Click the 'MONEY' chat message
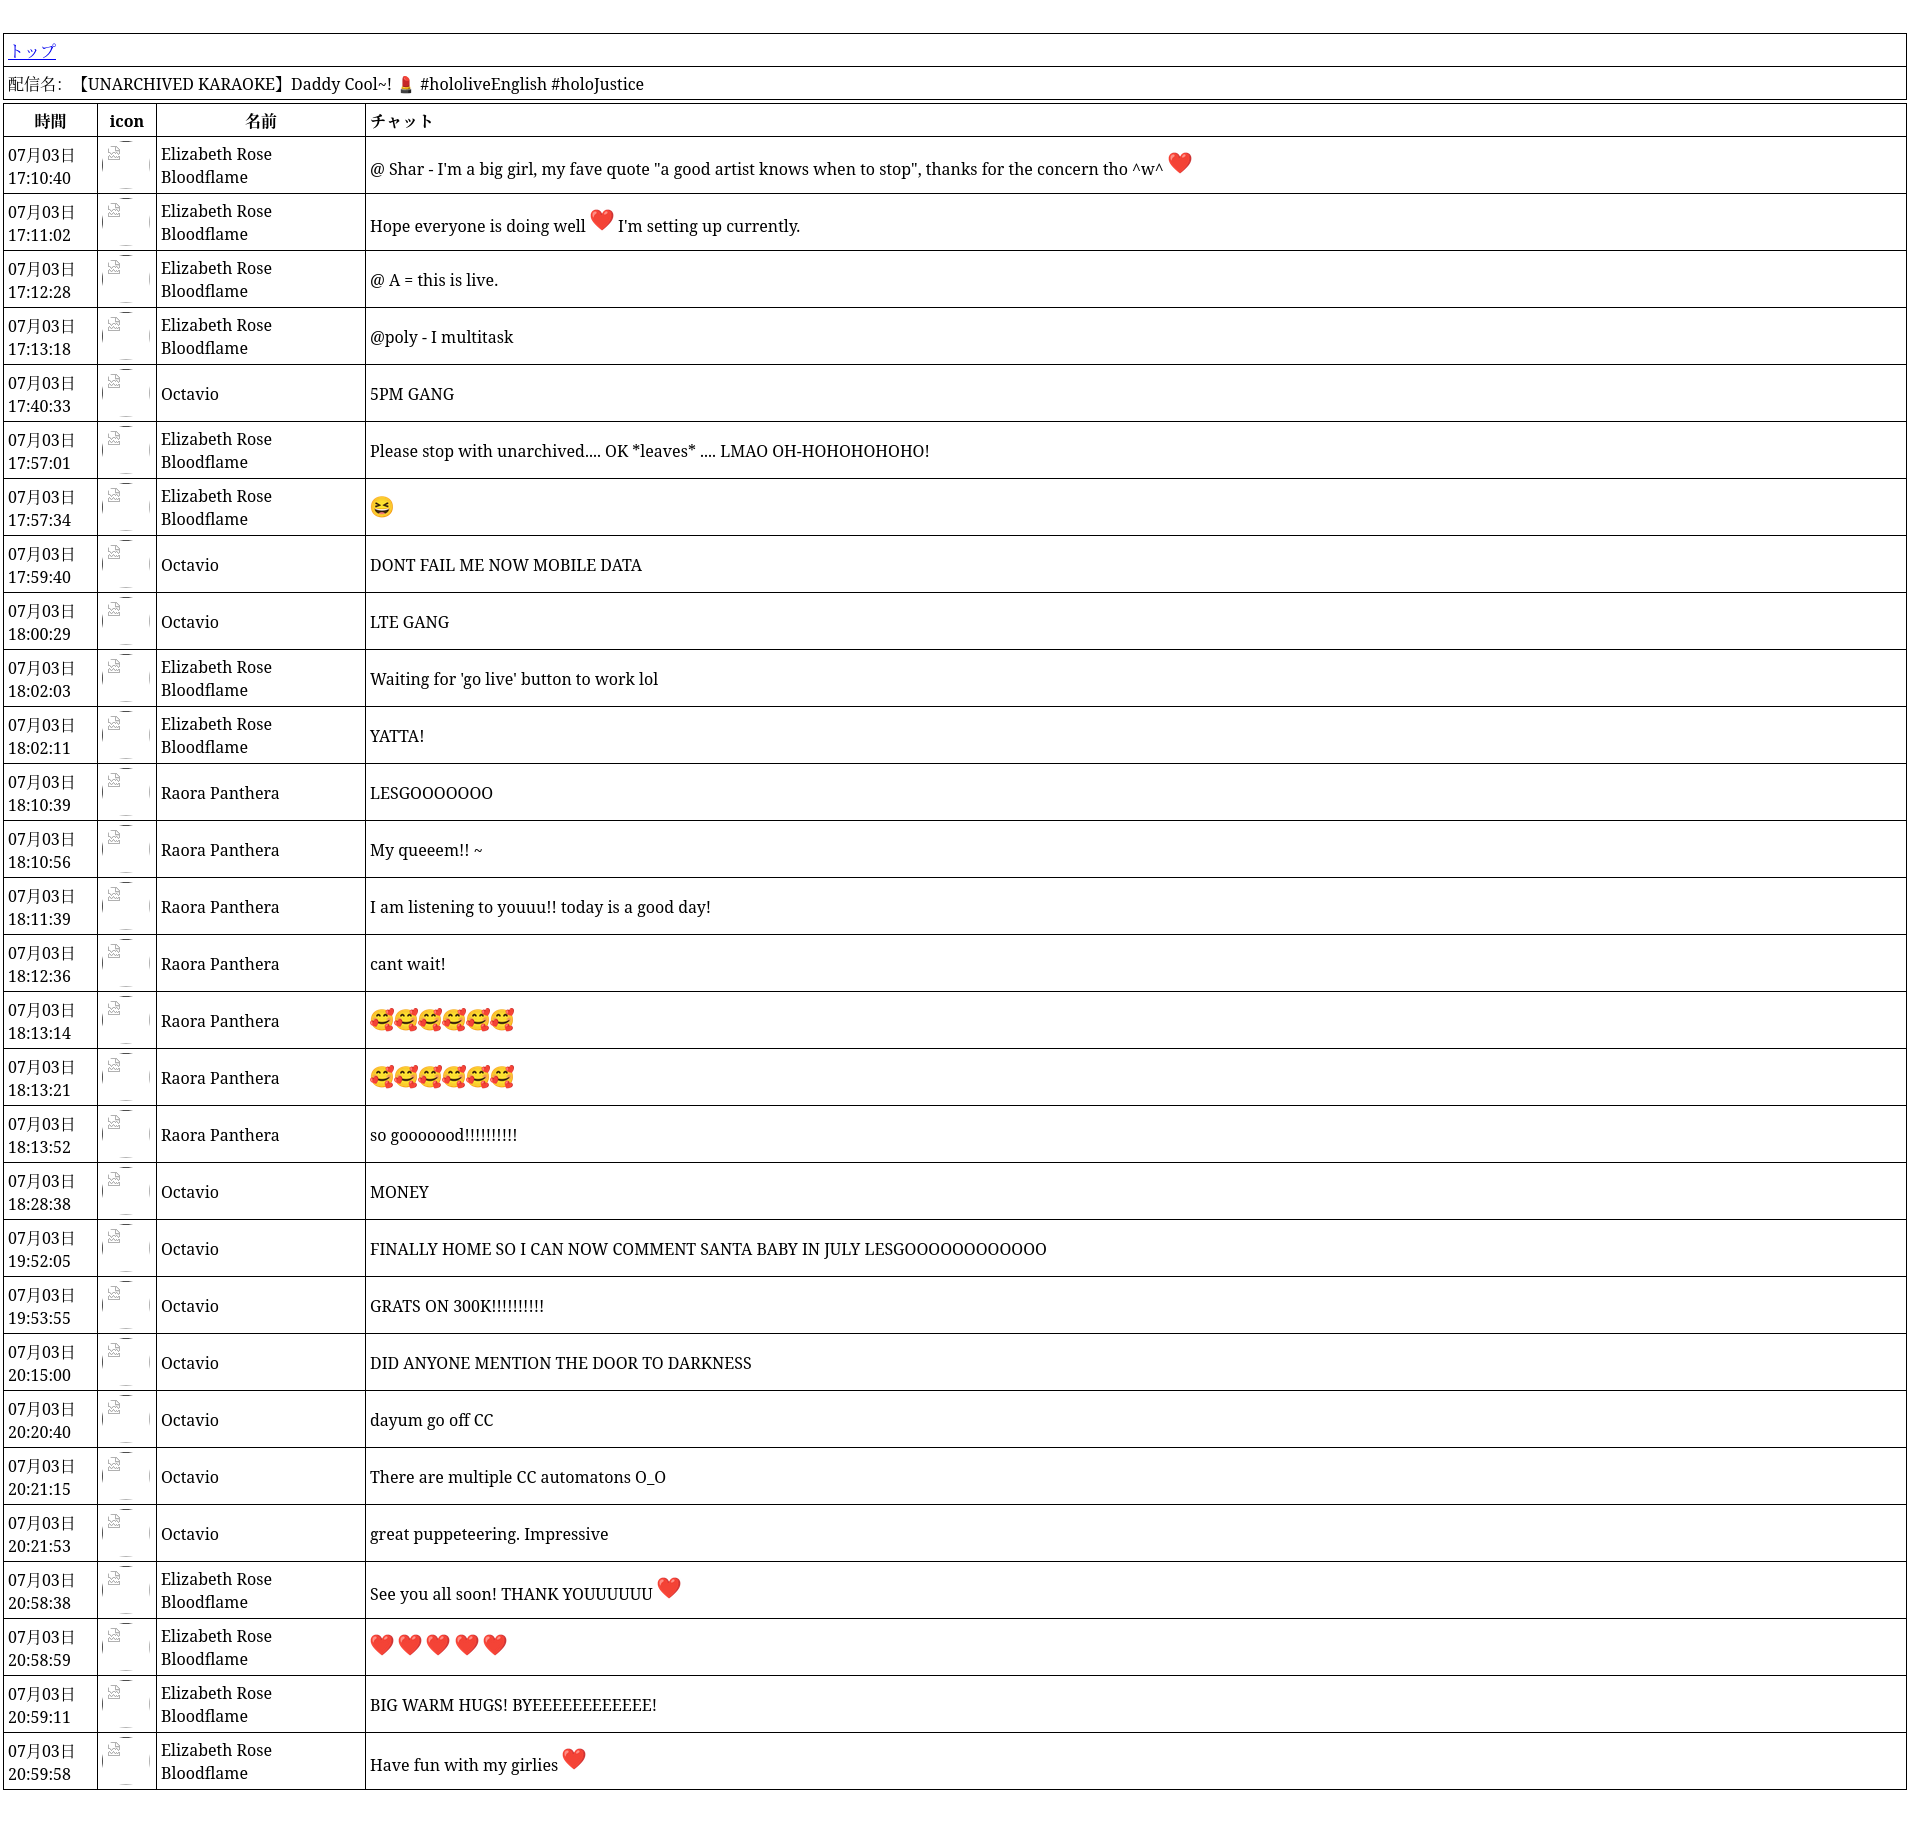This screenshot has height=1821, width=1914. [x=399, y=1192]
